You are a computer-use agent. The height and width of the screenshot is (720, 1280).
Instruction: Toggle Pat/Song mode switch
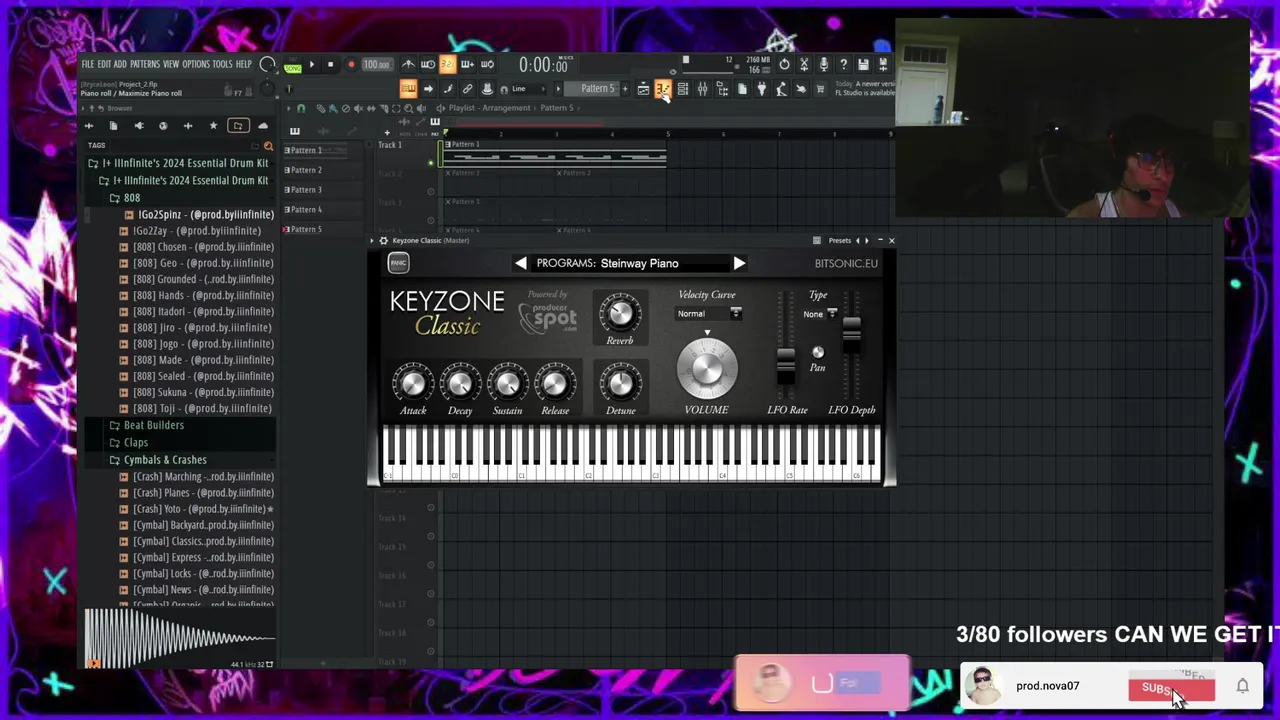coord(292,65)
